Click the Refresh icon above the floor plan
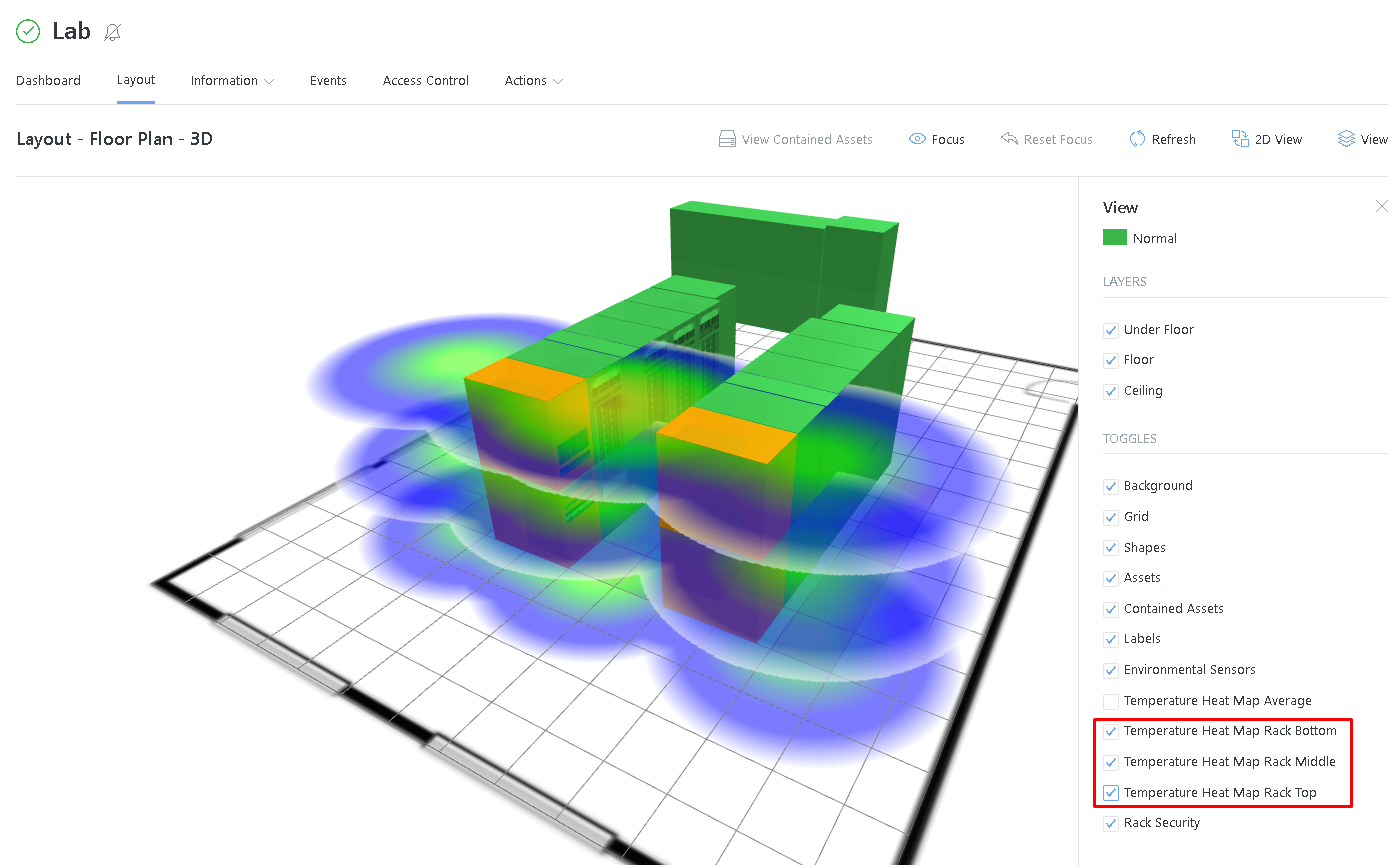The width and height of the screenshot is (1389, 867). click(1137, 139)
